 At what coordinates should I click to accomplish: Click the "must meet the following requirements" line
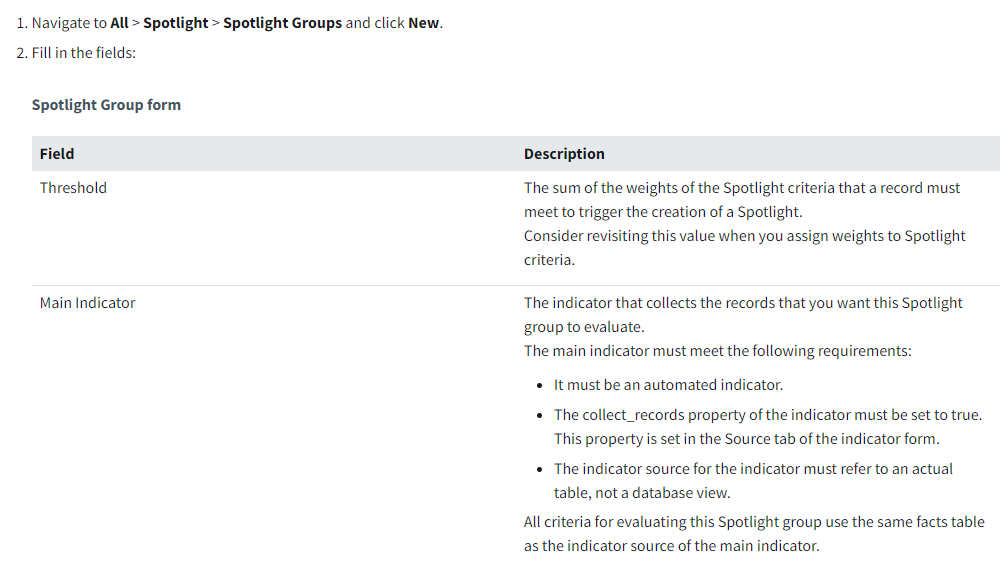(x=717, y=351)
